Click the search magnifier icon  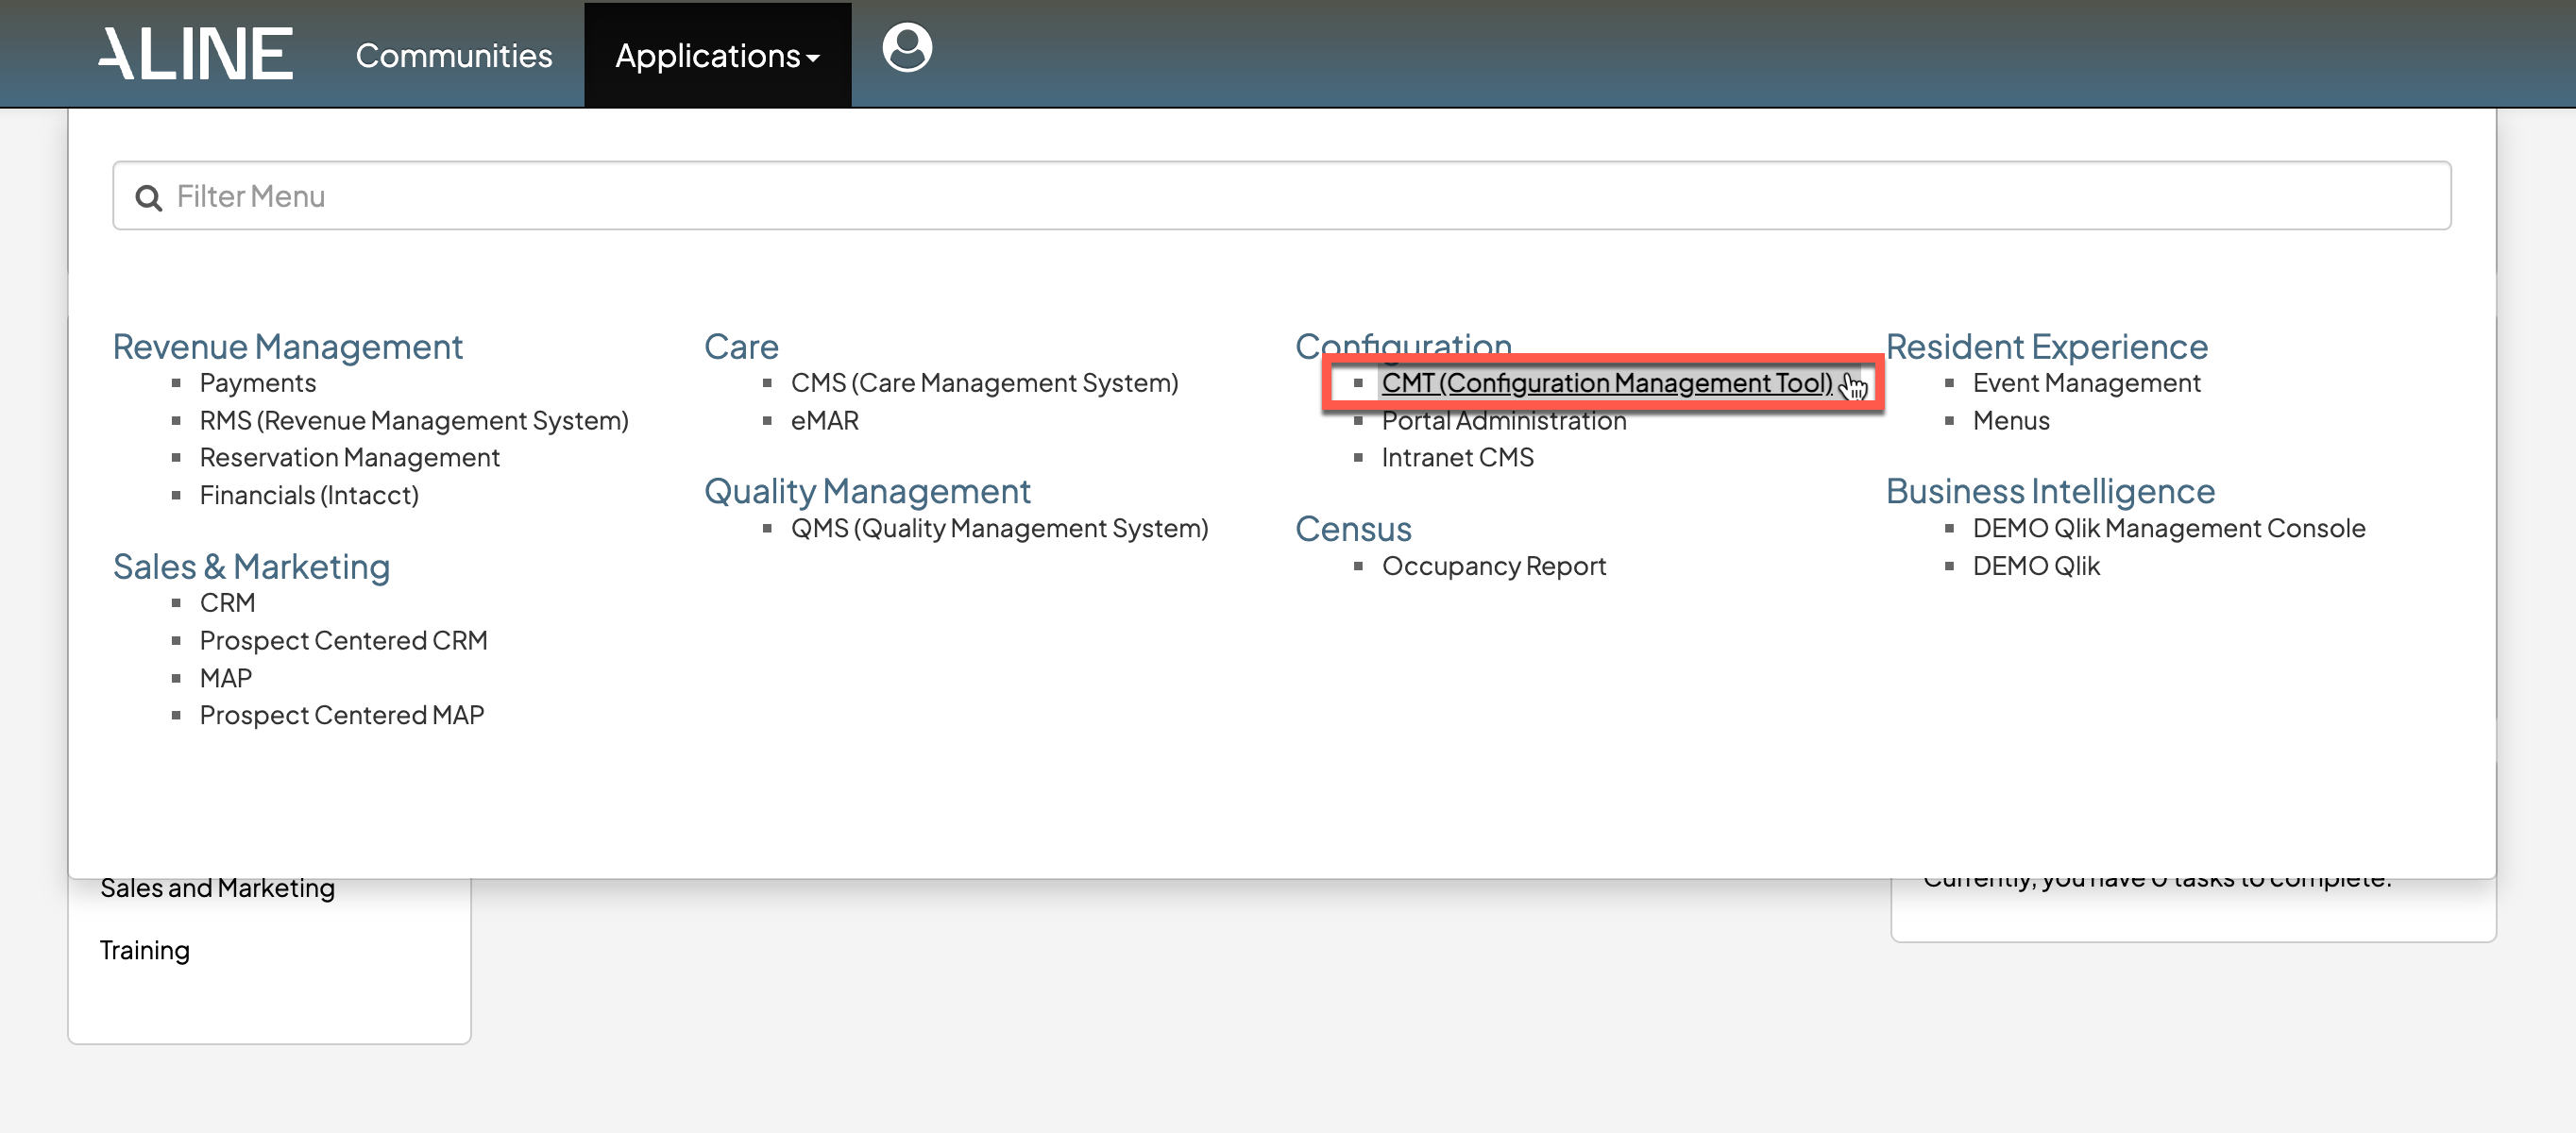[x=149, y=198]
